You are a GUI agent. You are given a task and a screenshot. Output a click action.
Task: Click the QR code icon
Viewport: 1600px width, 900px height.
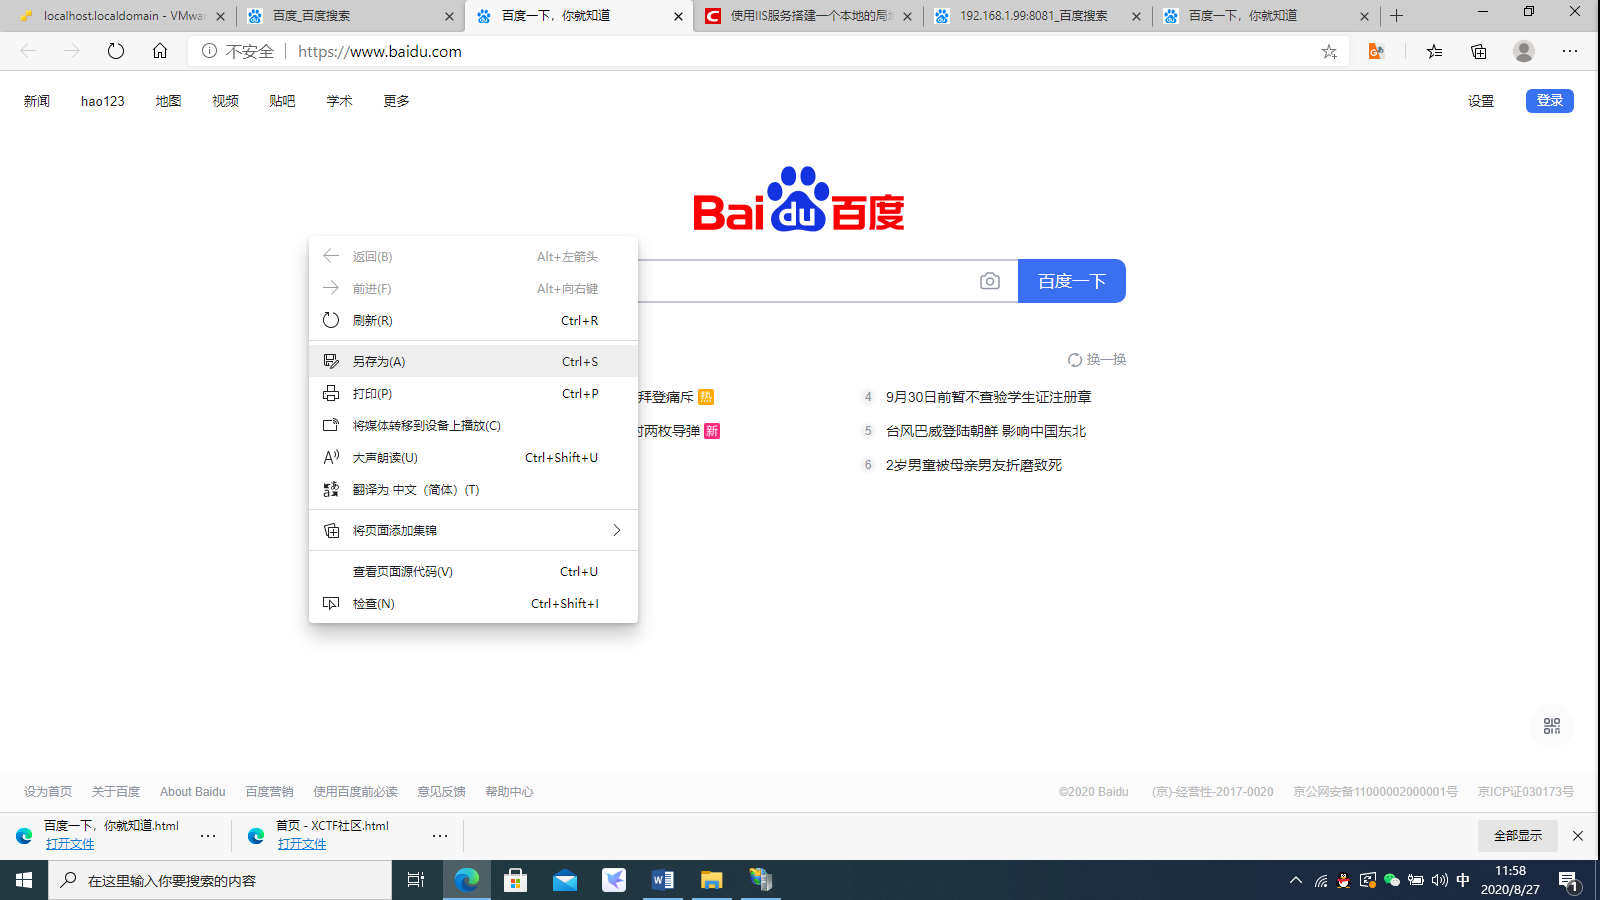[x=1552, y=726]
